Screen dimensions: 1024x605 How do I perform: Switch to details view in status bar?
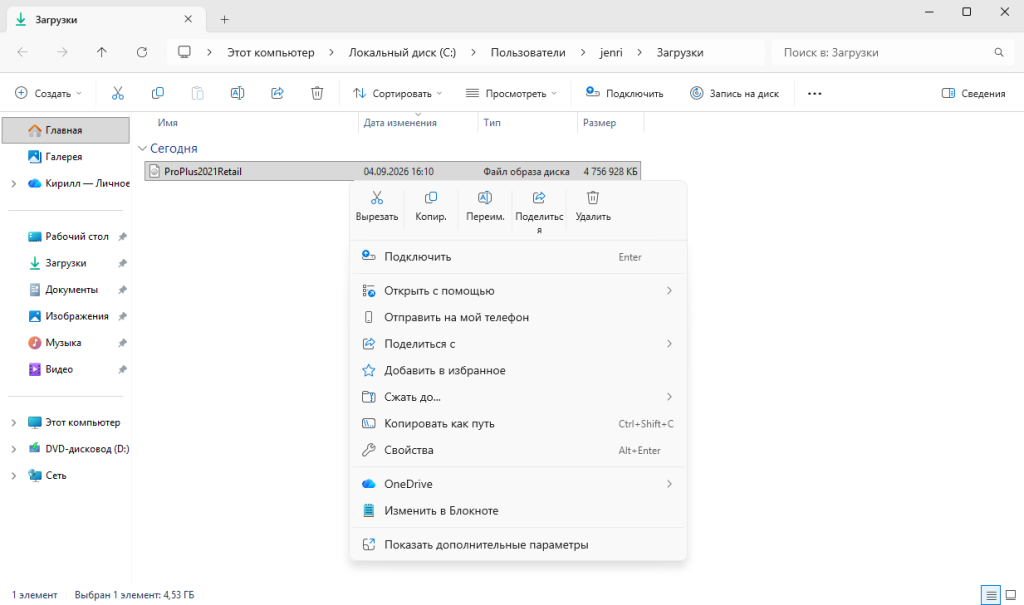pos(991,595)
